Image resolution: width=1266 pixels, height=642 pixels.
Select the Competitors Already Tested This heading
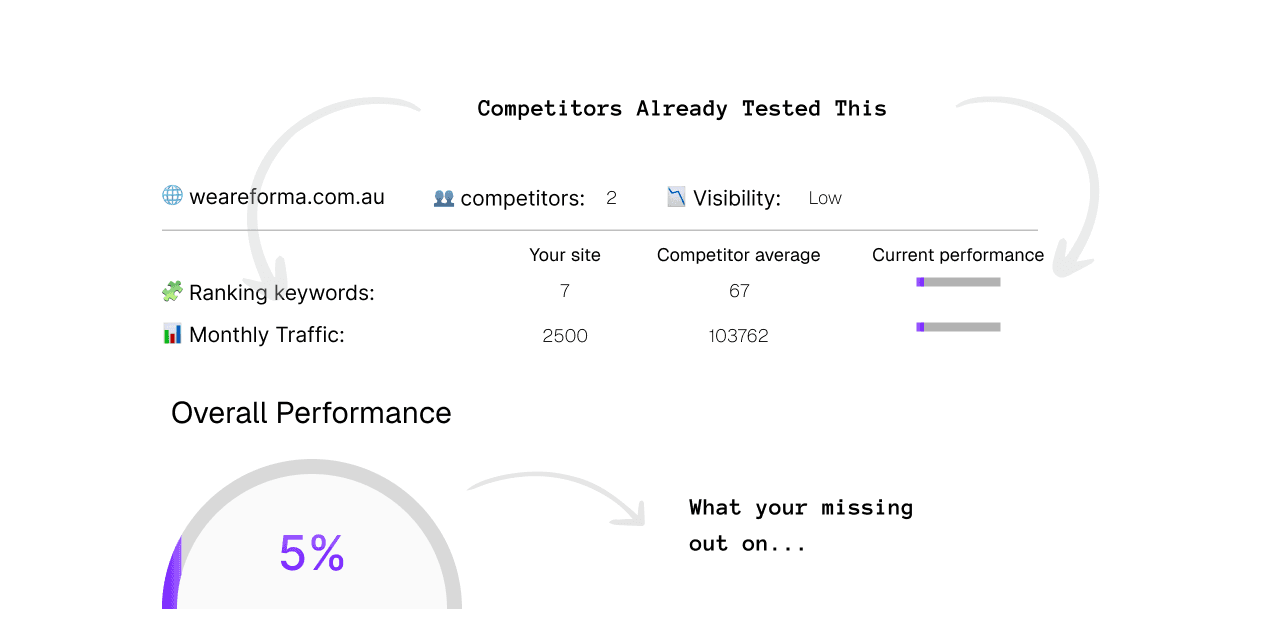pos(681,108)
